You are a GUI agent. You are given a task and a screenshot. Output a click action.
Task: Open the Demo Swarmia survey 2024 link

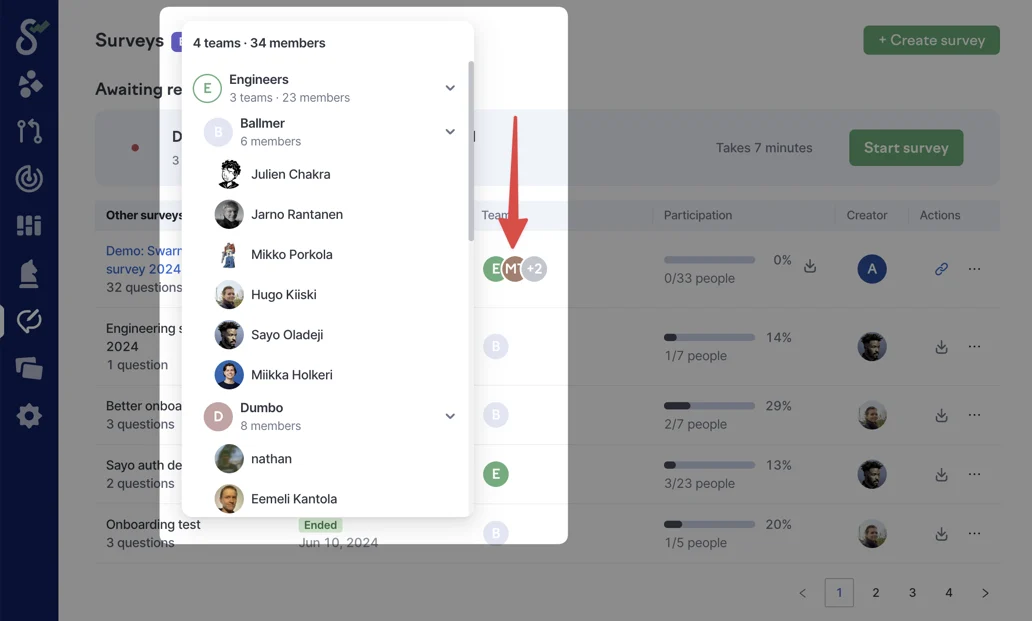[x=143, y=260]
